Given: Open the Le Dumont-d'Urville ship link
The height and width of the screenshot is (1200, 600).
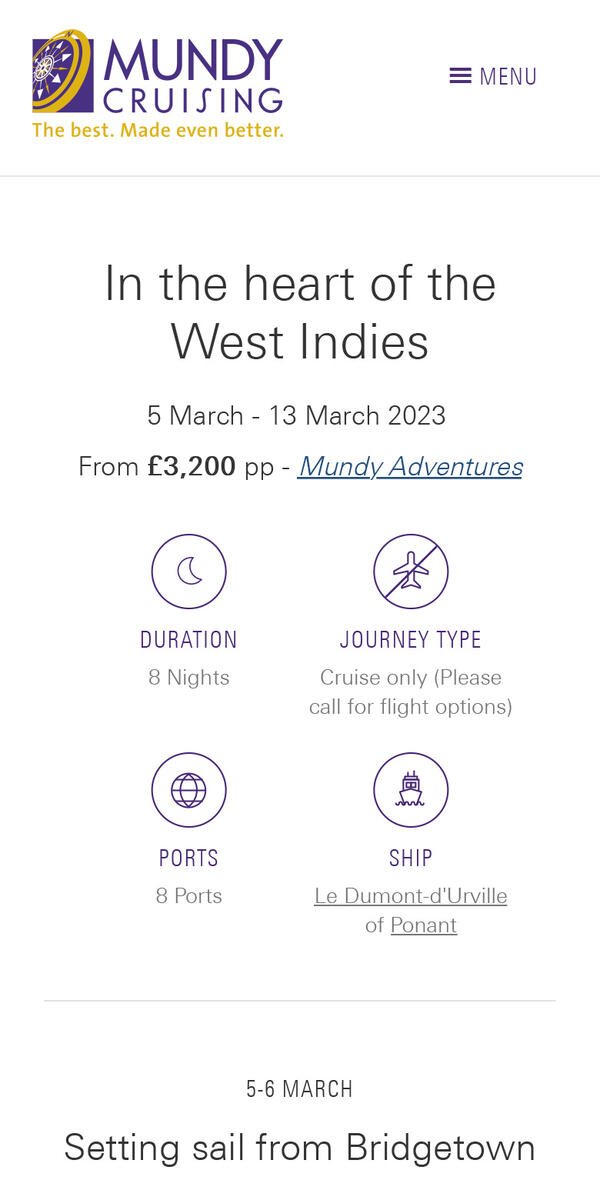Looking at the screenshot, I should click(410, 896).
